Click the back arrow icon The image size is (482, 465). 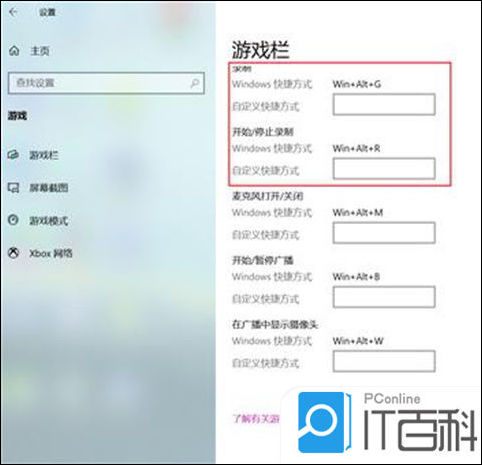pyautogui.click(x=13, y=13)
